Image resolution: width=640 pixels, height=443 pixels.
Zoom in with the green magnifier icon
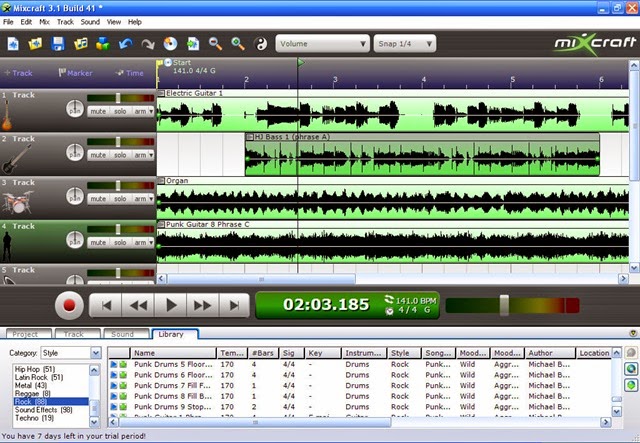point(238,44)
